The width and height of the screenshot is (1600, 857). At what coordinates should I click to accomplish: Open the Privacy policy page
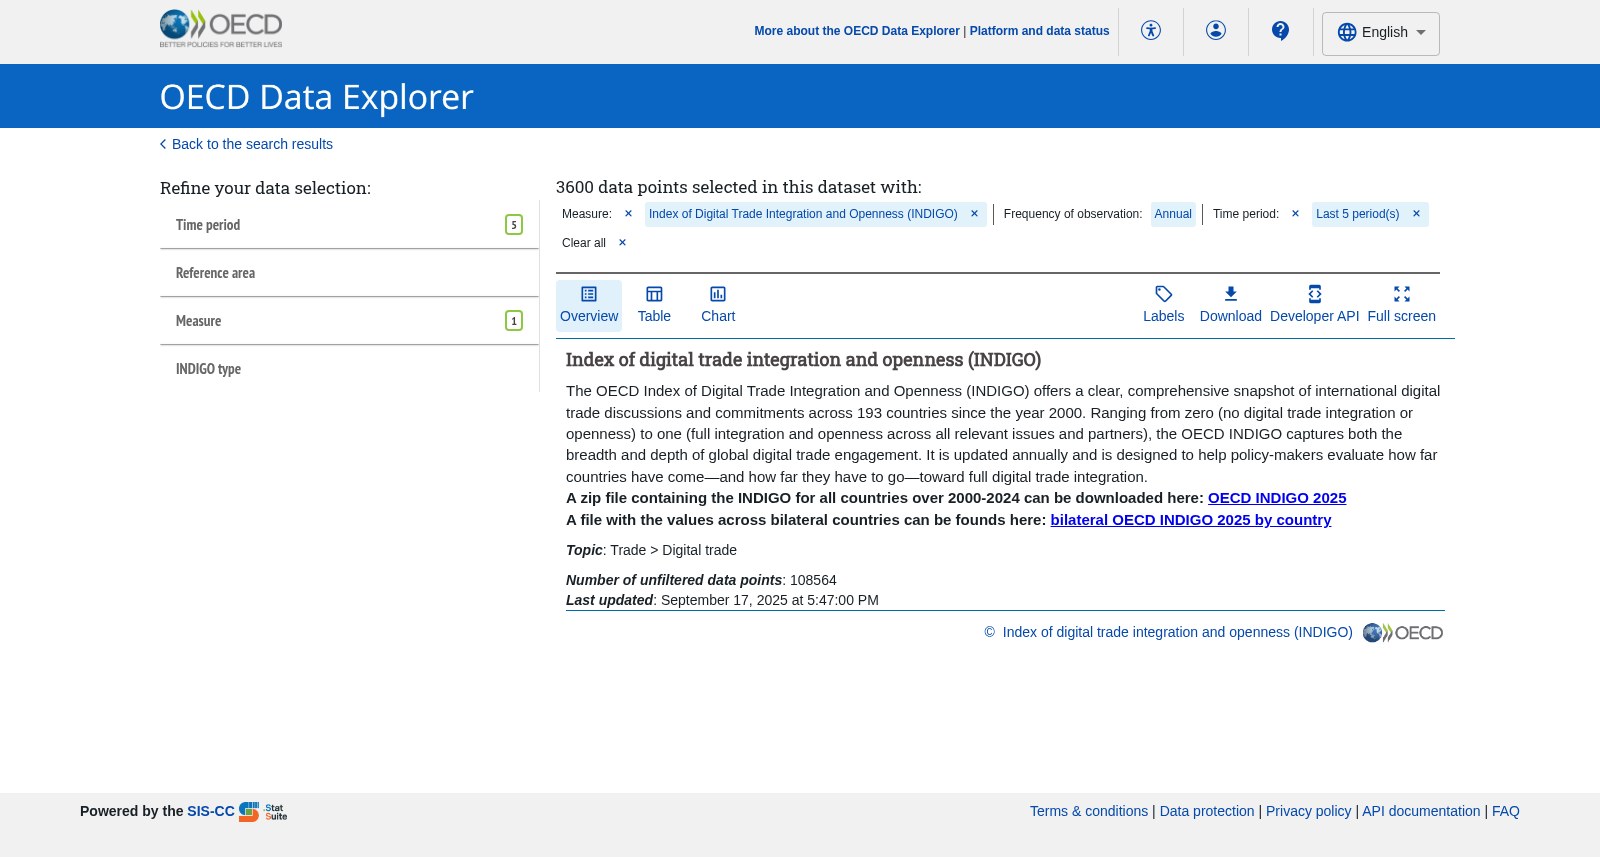click(1308, 811)
